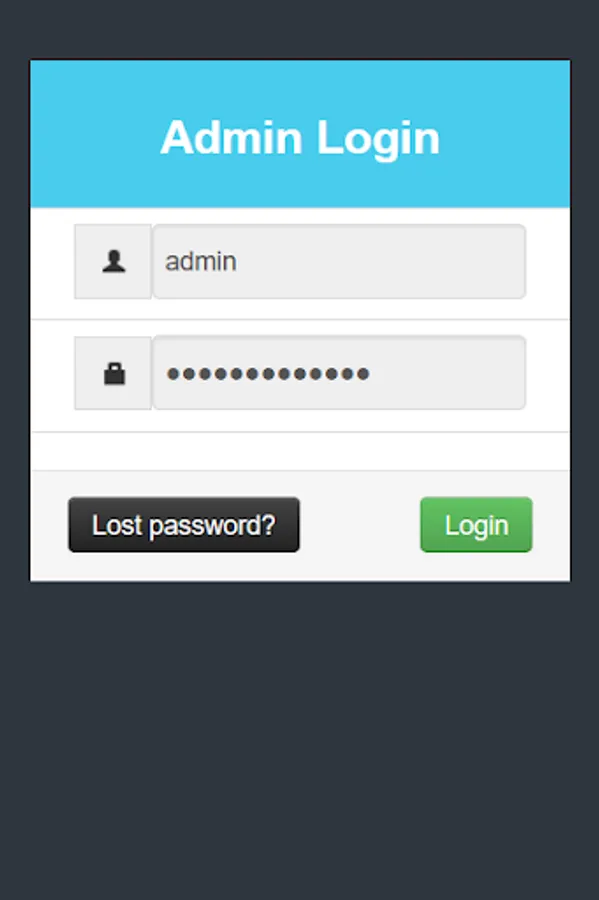The height and width of the screenshot is (900, 599).
Task: Place cursor after last password dot
Action: coord(371,374)
